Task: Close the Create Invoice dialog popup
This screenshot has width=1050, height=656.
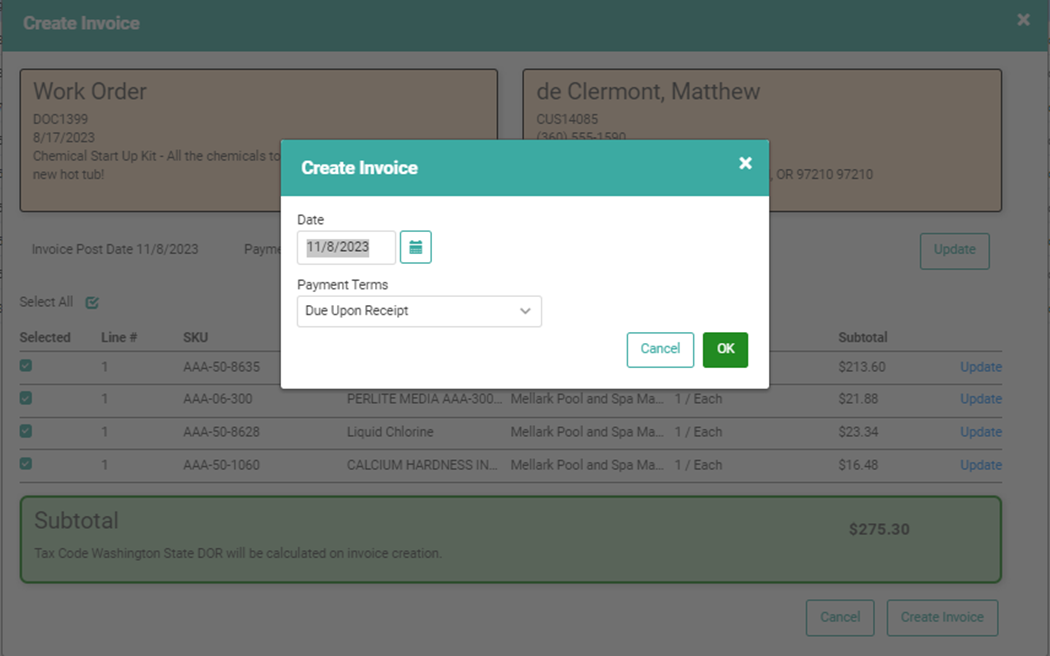Action: pyautogui.click(x=745, y=163)
